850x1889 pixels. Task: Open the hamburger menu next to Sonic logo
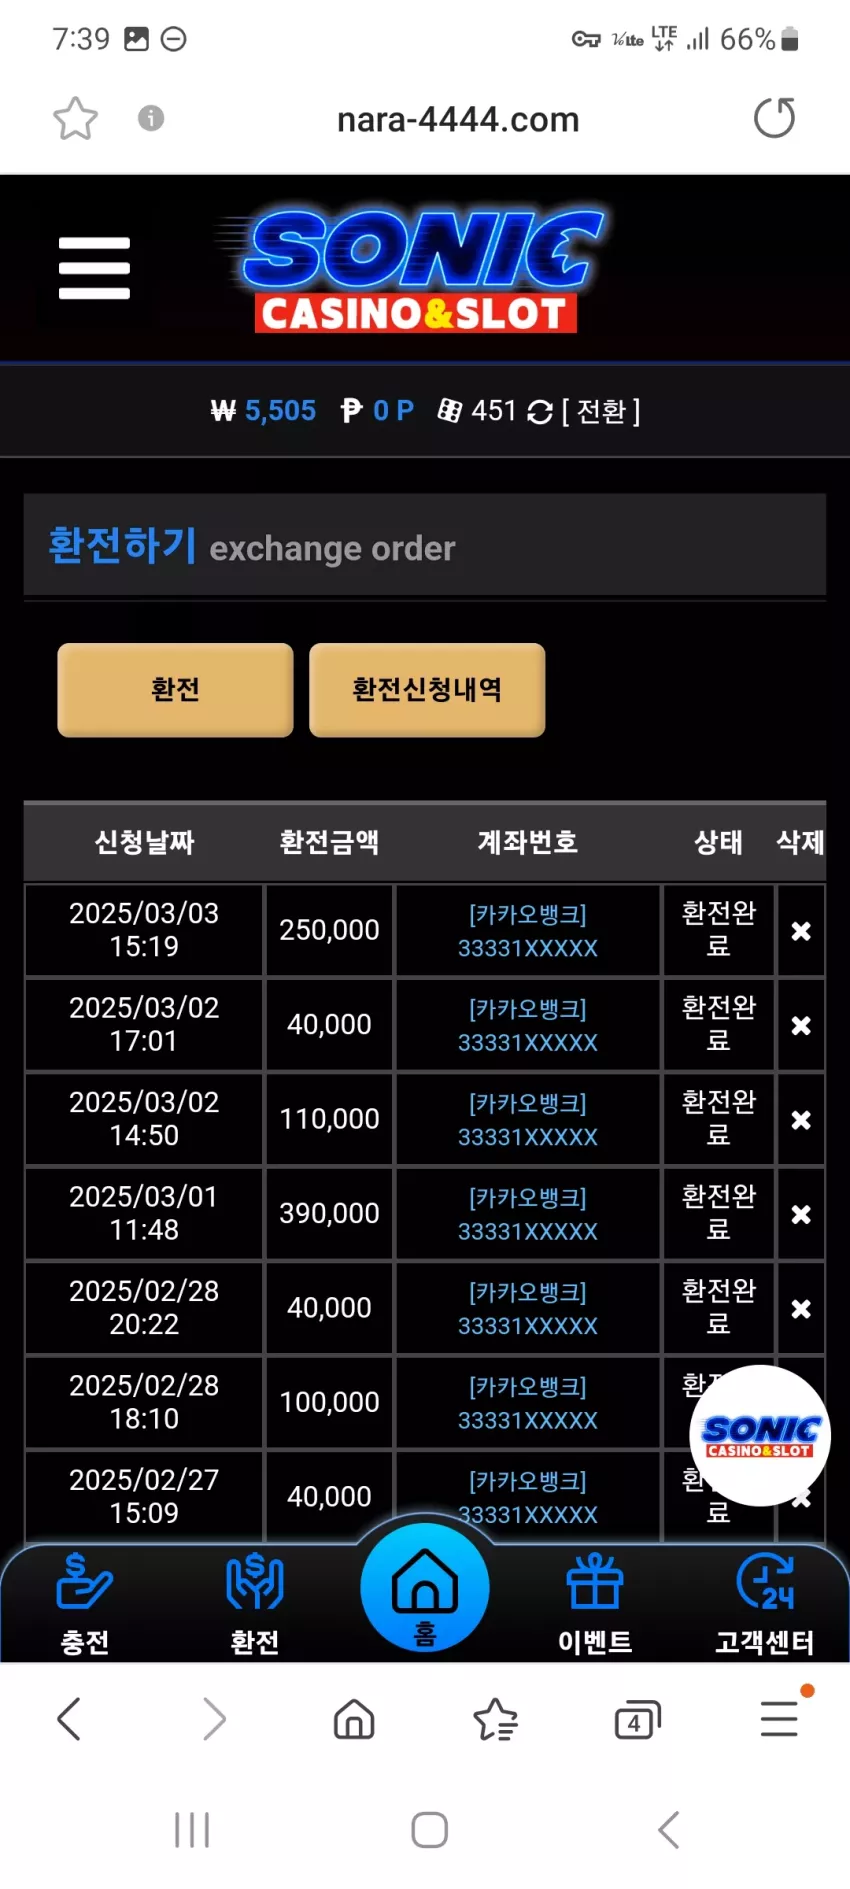[94, 268]
